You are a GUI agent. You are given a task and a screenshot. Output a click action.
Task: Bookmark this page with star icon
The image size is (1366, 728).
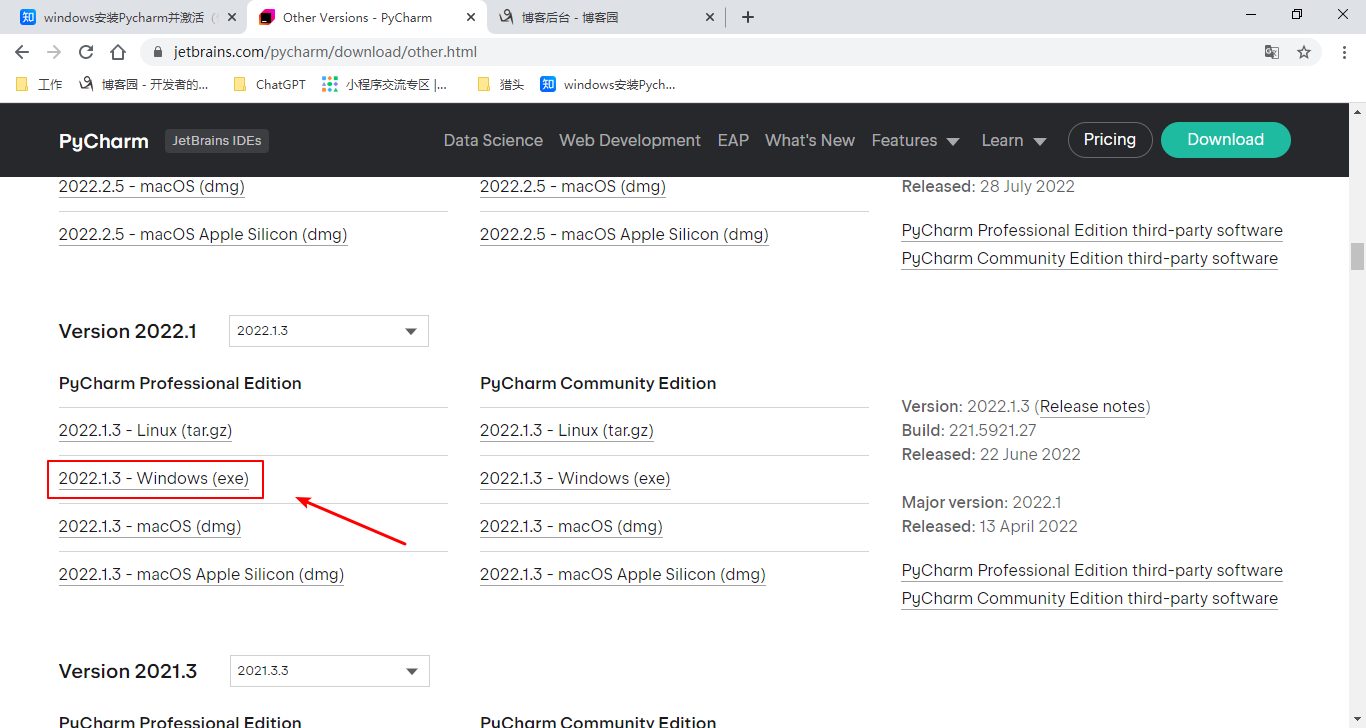pyautogui.click(x=1304, y=52)
